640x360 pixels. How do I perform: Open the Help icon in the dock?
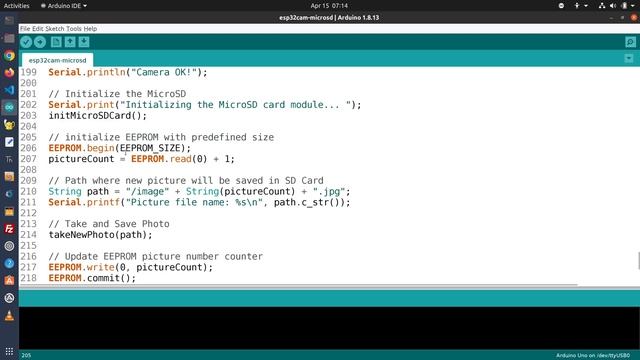(9, 264)
